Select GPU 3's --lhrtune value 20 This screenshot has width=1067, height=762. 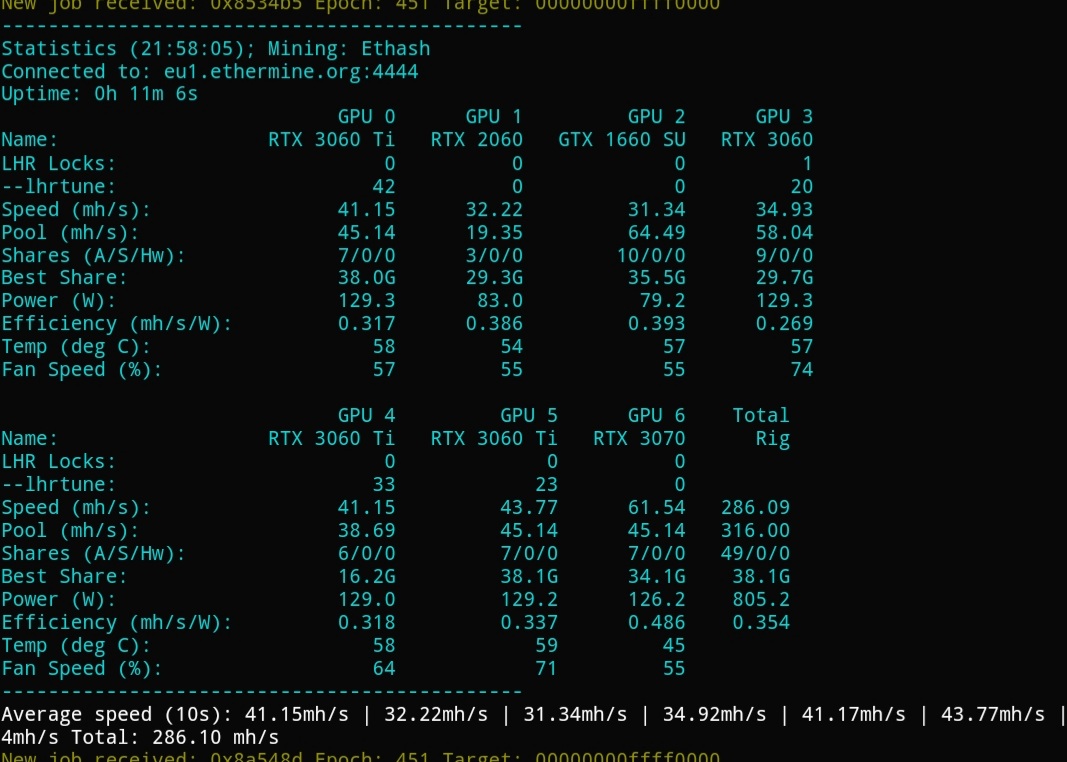(x=802, y=186)
